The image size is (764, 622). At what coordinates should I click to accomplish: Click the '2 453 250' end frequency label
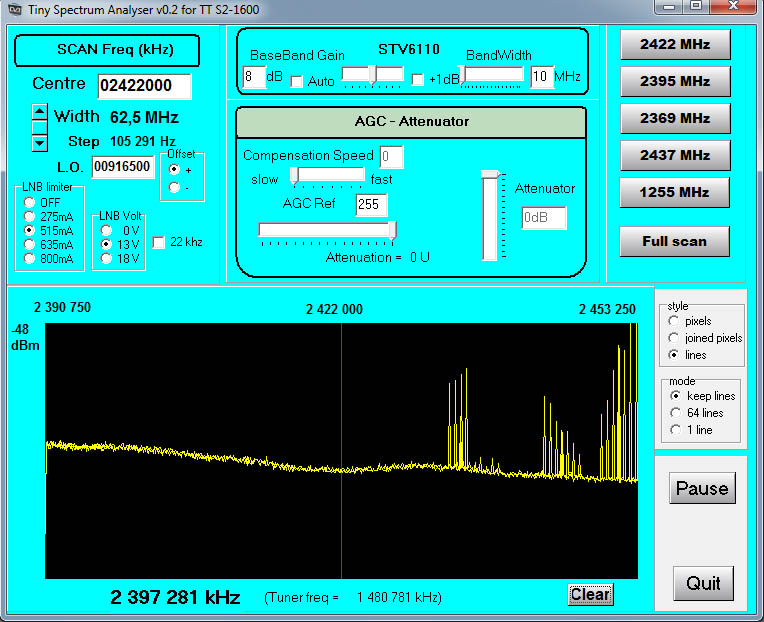607,309
